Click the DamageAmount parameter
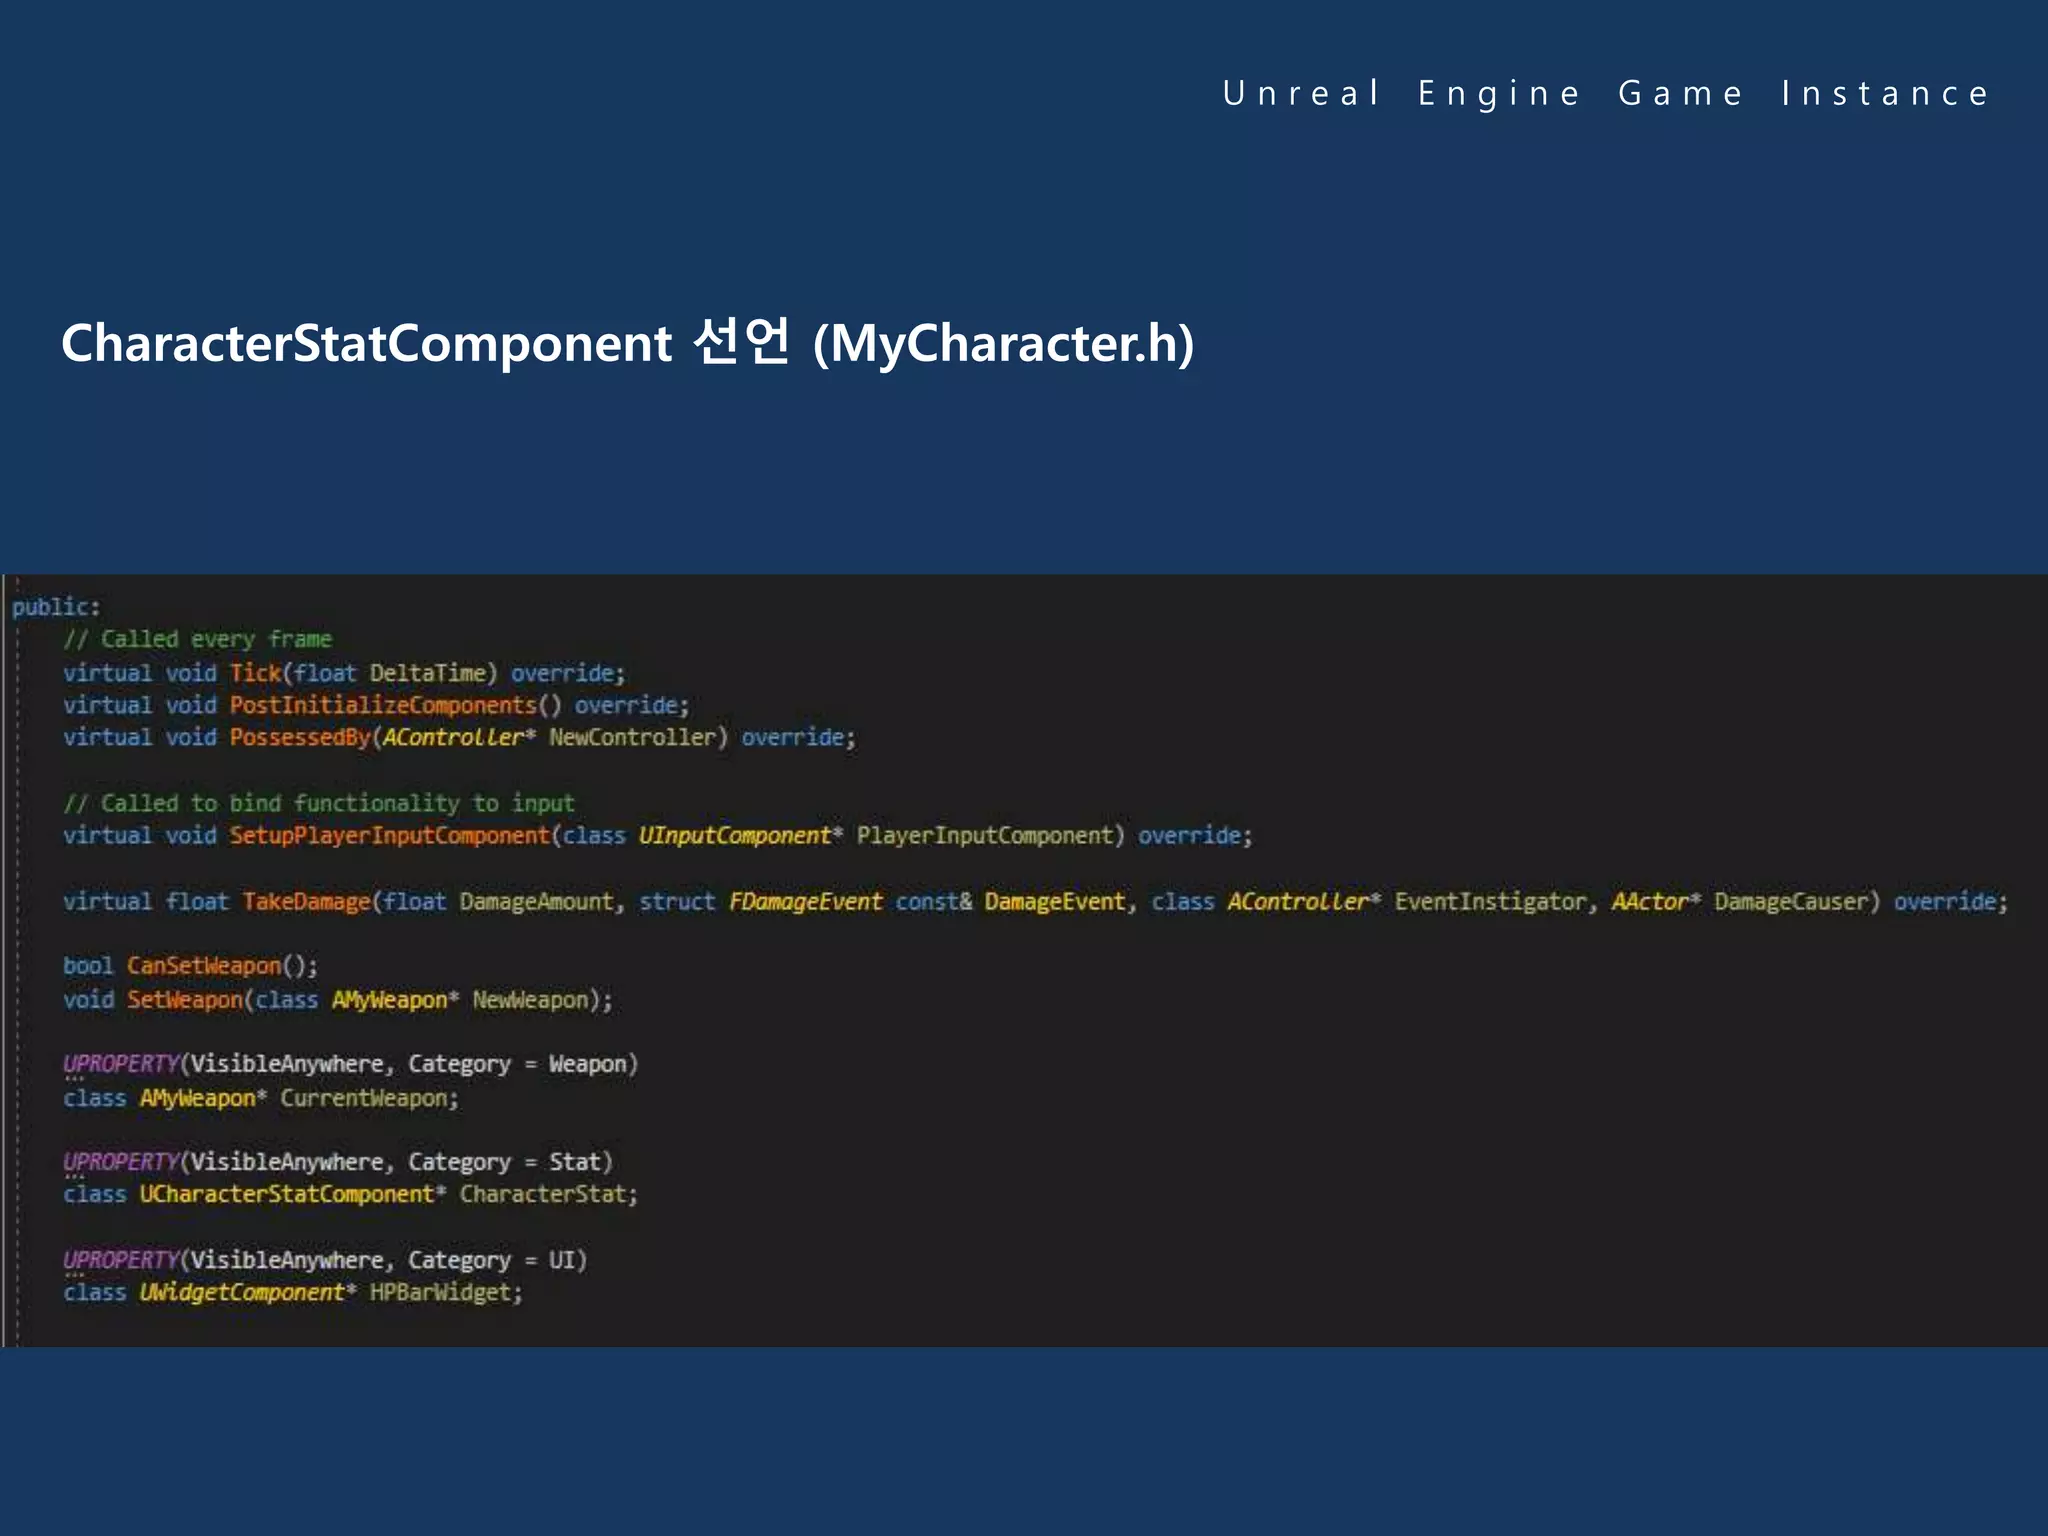The image size is (2048, 1536). 536,901
